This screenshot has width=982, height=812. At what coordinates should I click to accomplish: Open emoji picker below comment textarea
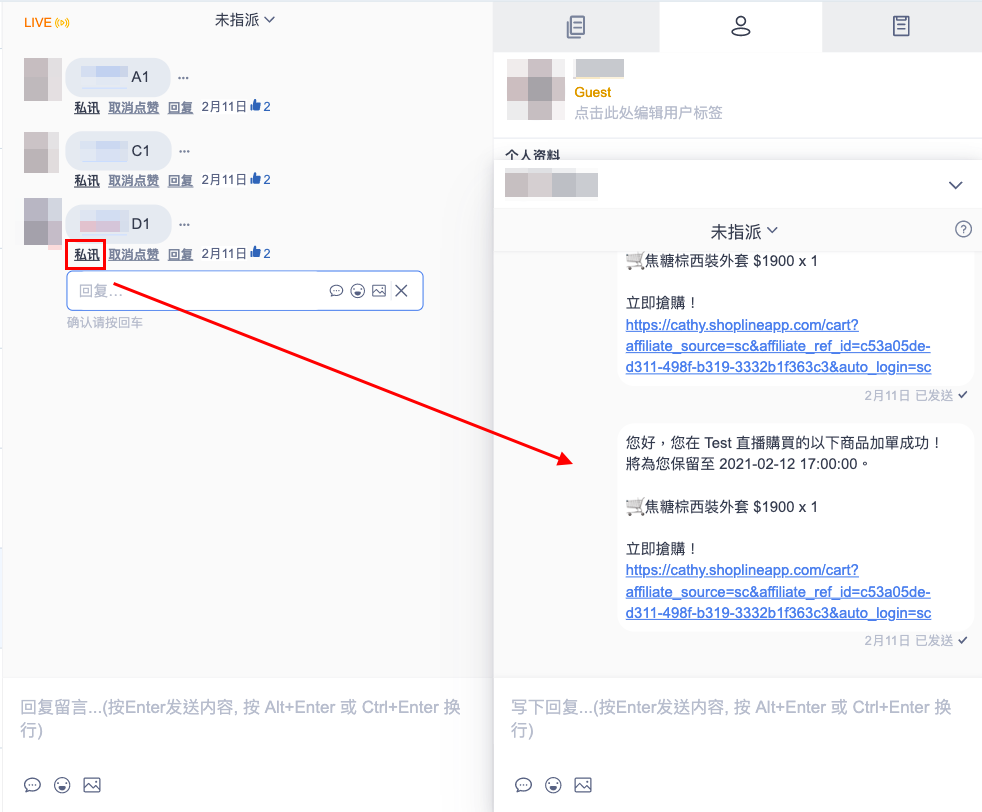[x=62, y=785]
